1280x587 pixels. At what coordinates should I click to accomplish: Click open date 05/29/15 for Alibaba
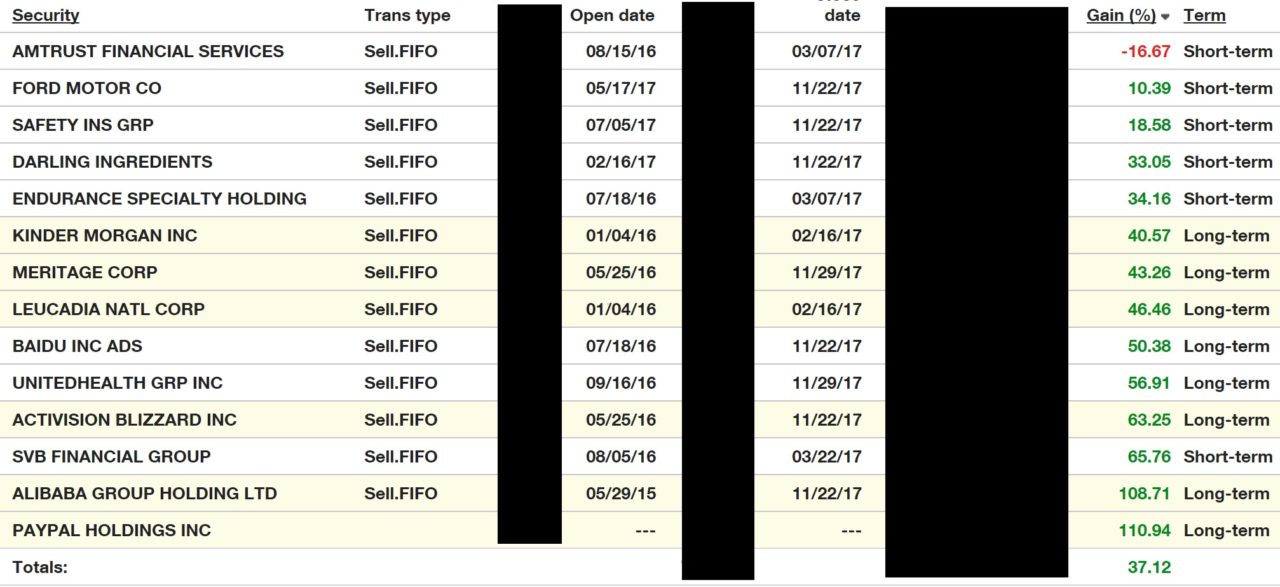[621, 494]
